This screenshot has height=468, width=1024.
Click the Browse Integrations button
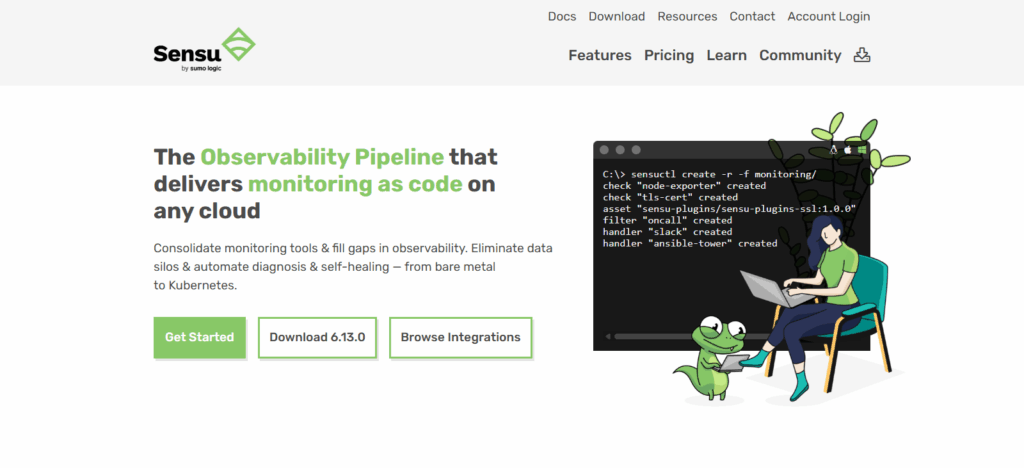click(x=460, y=338)
